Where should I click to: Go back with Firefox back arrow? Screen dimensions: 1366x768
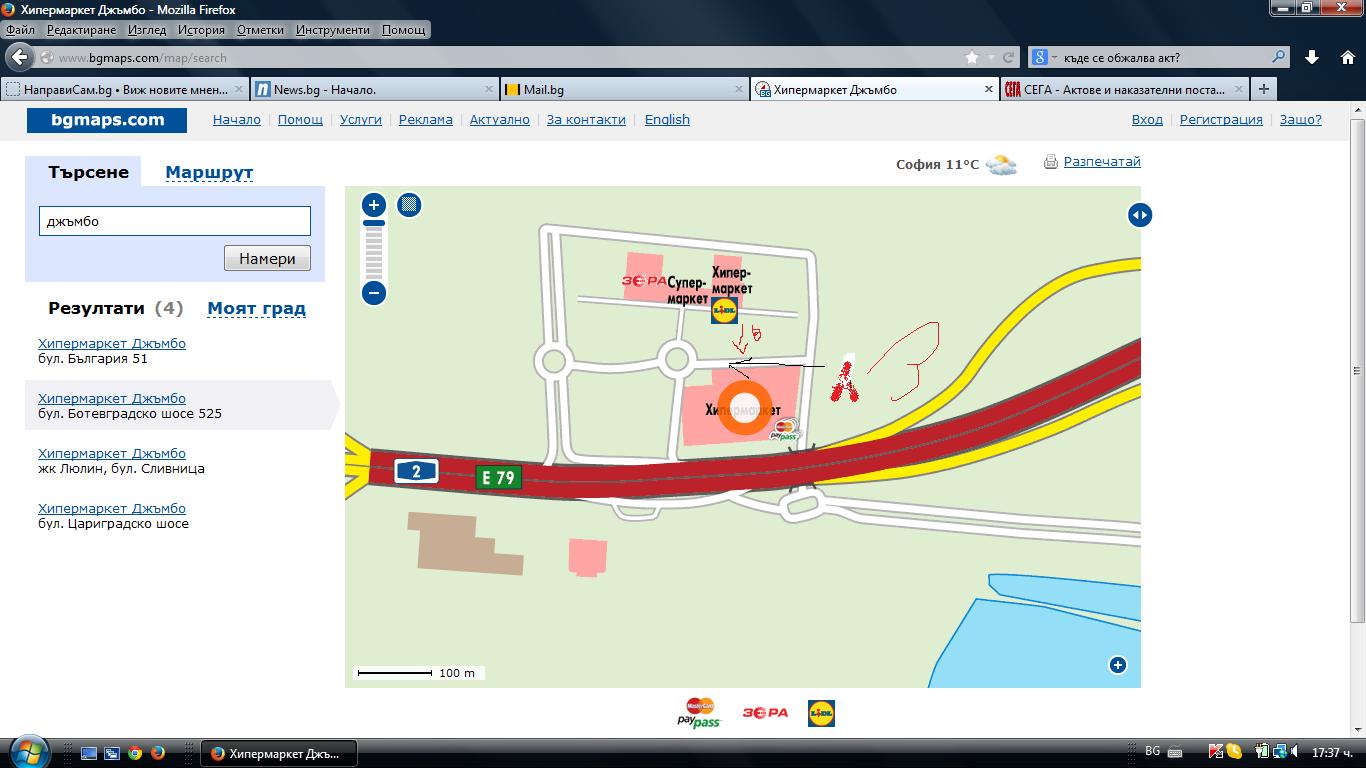[20, 57]
